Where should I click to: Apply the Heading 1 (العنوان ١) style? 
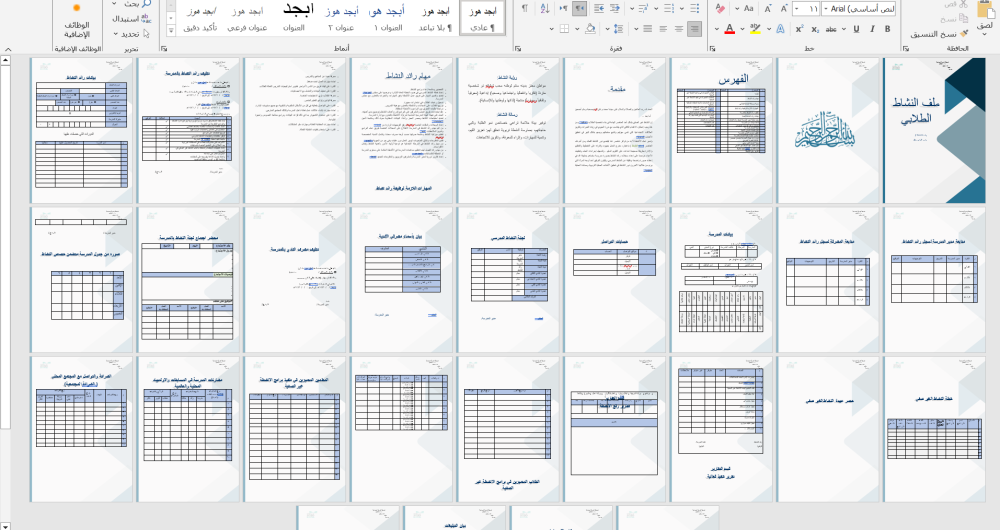point(388,18)
